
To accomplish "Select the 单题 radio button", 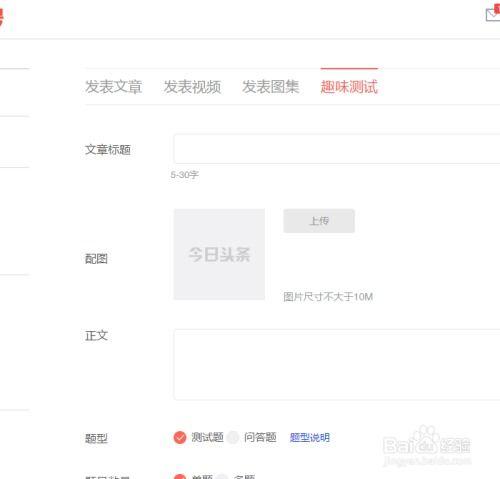I will pos(180,477).
